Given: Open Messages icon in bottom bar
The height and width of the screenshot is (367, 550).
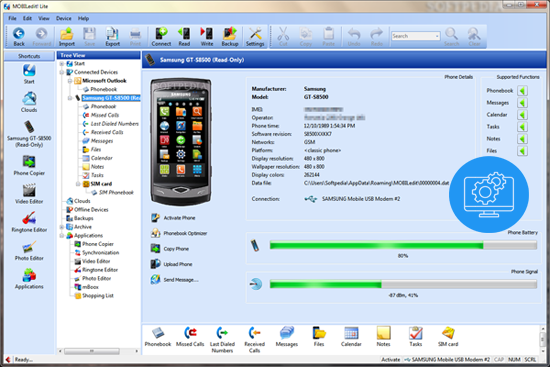Looking at the screenshot, I should (287, 337).
